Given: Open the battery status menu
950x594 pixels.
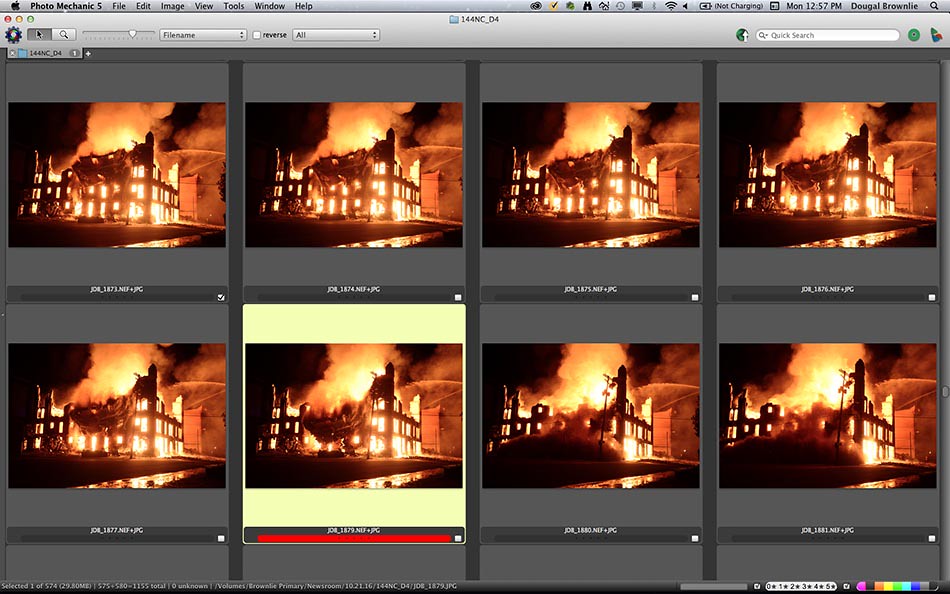Looking at the screenshot, I should (731, 6).
